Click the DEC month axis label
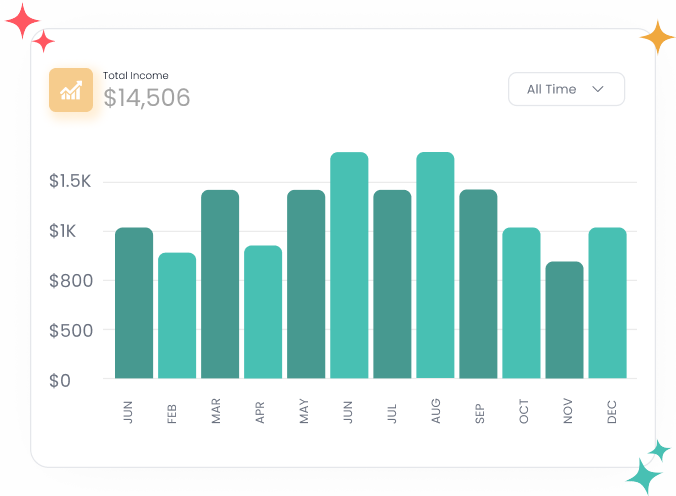The image size is (676, 496). (612, 412)
